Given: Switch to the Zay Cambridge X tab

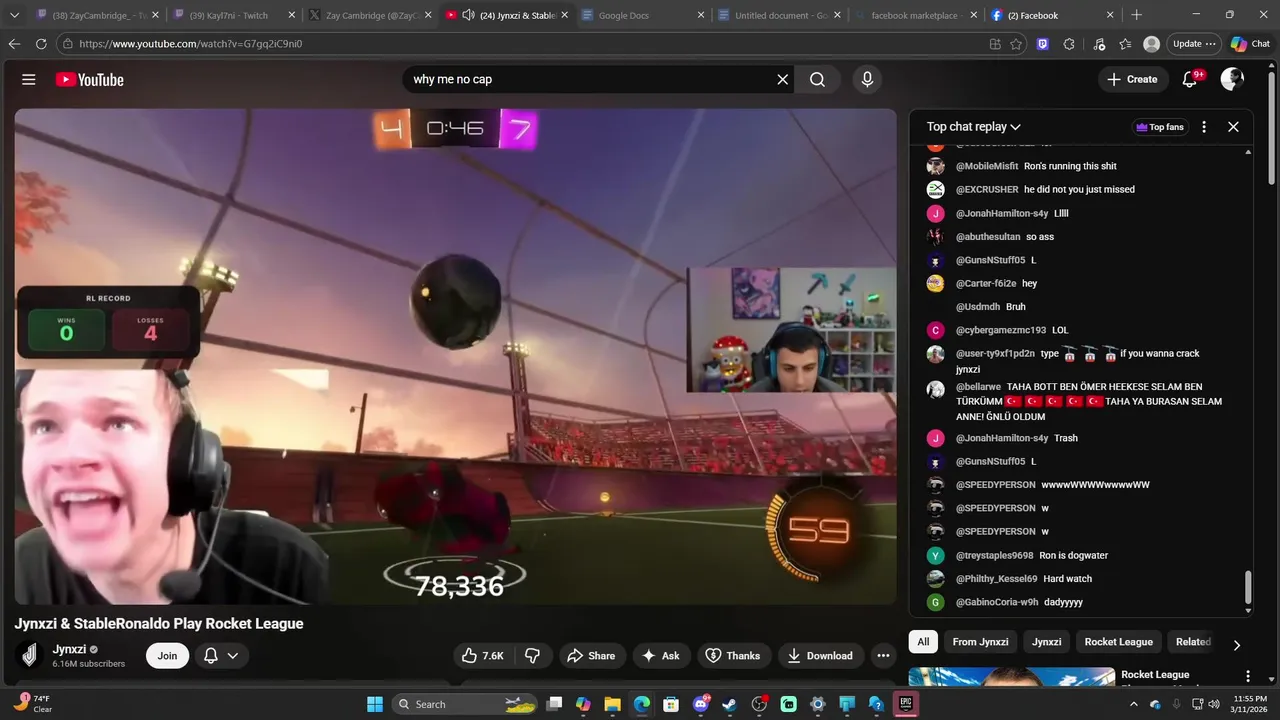Looking at the screenshot, I should [x=370, y=15].
